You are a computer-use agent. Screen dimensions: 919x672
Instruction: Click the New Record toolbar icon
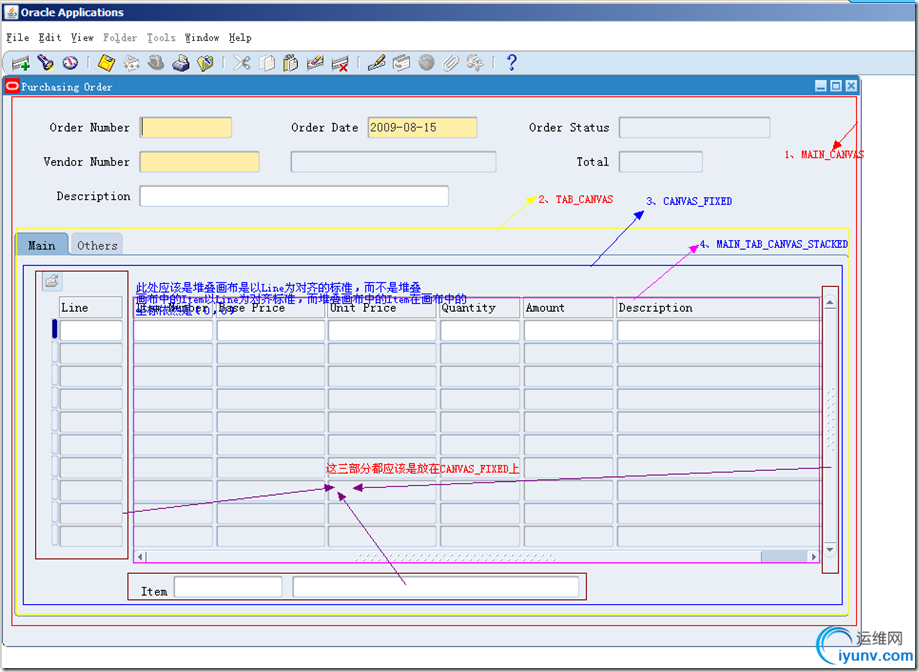click(x=21, y=63)
